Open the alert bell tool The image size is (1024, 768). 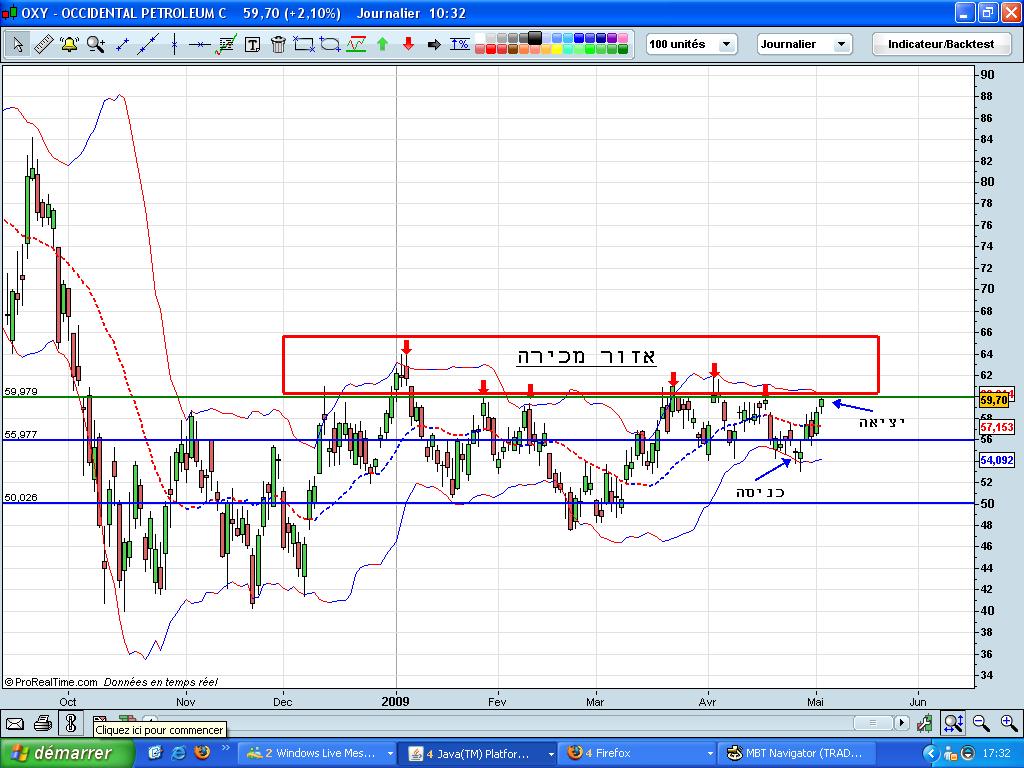click(69, 44)
